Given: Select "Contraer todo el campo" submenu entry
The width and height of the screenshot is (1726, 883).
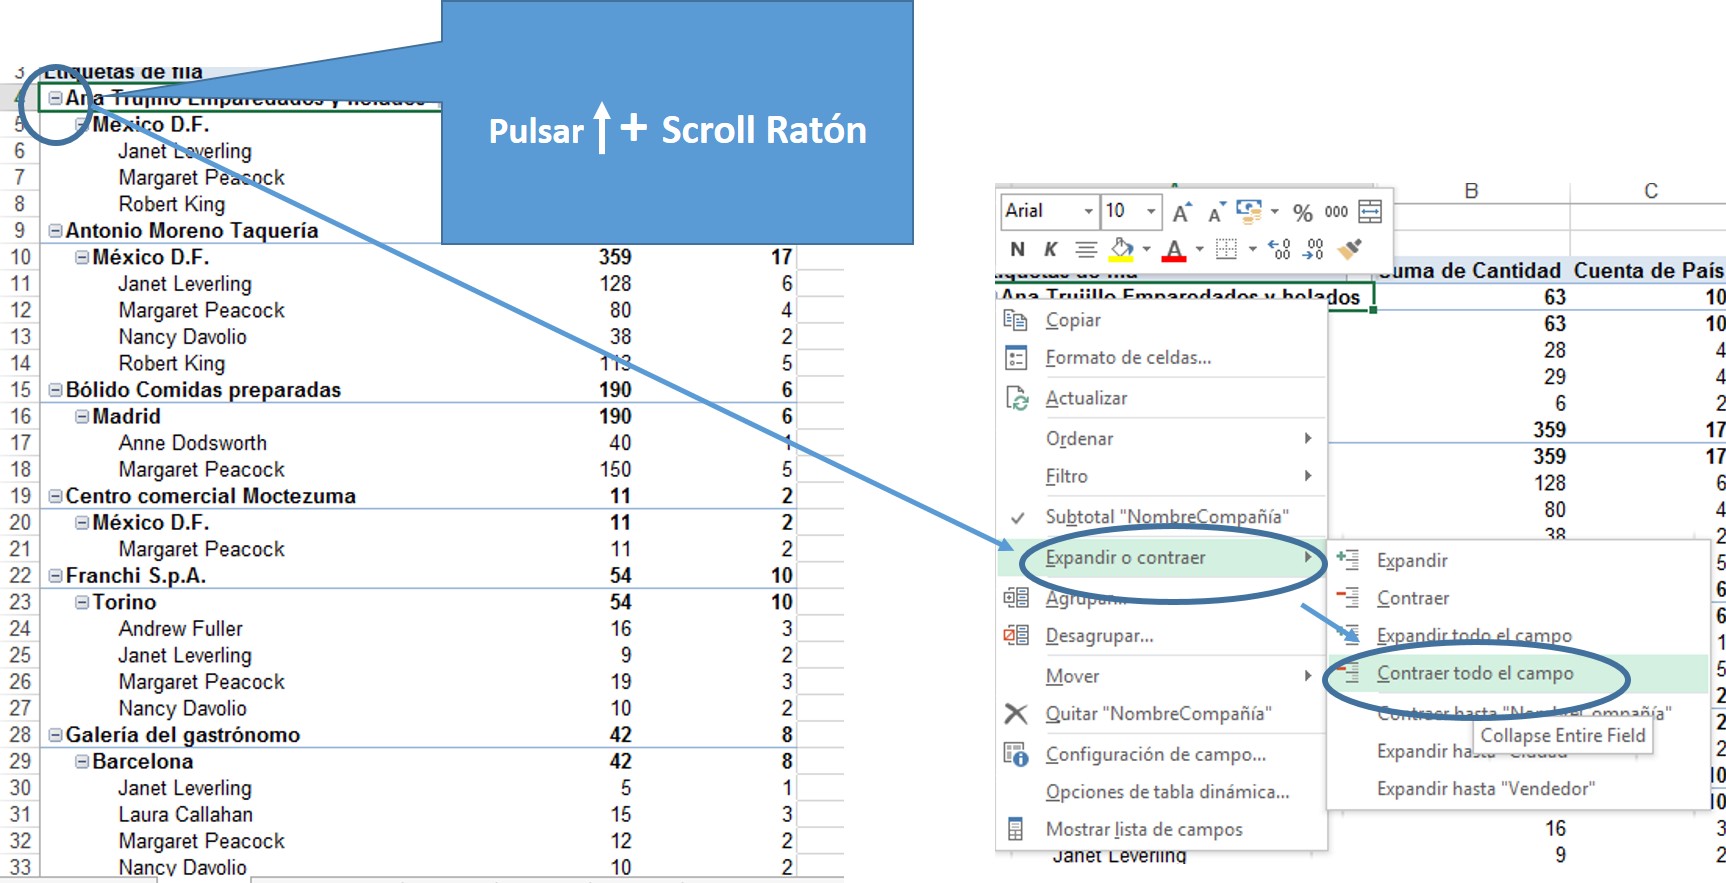Looking at the screenshot, I should (x=1474, y=674).
